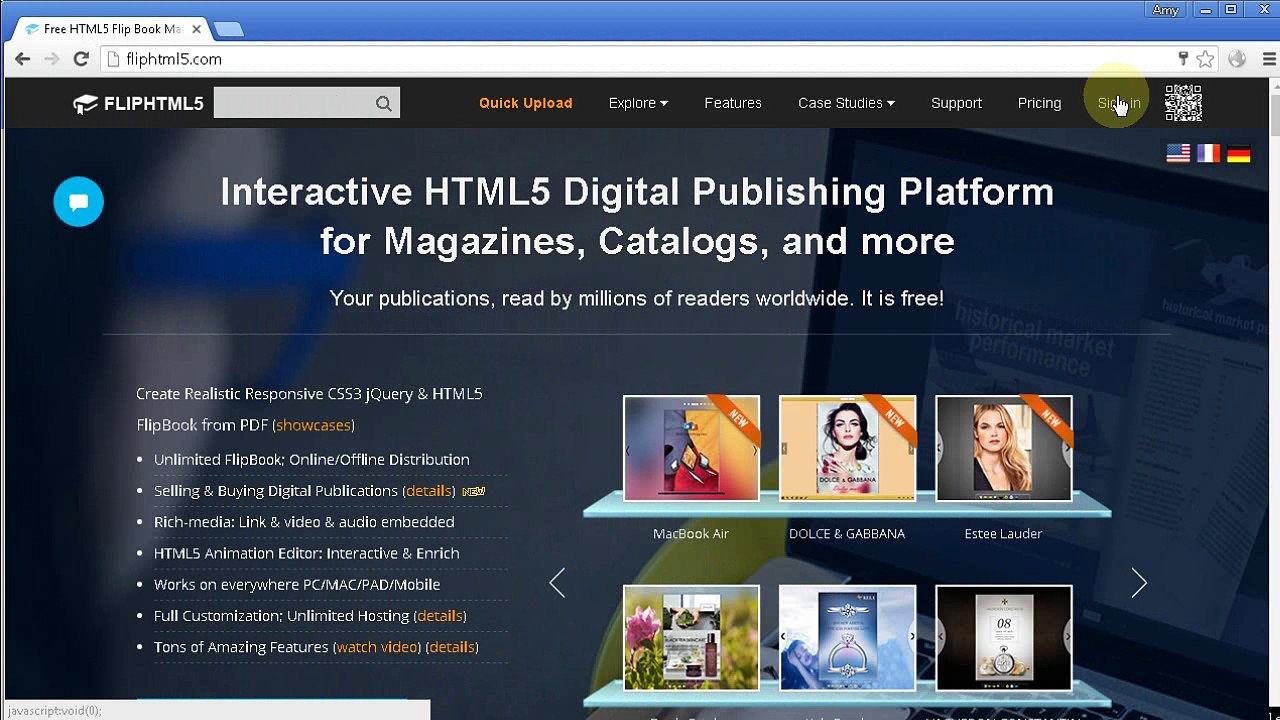Click the Estee Lauder caption
Screen dimensions: 1280x720
1003,534
